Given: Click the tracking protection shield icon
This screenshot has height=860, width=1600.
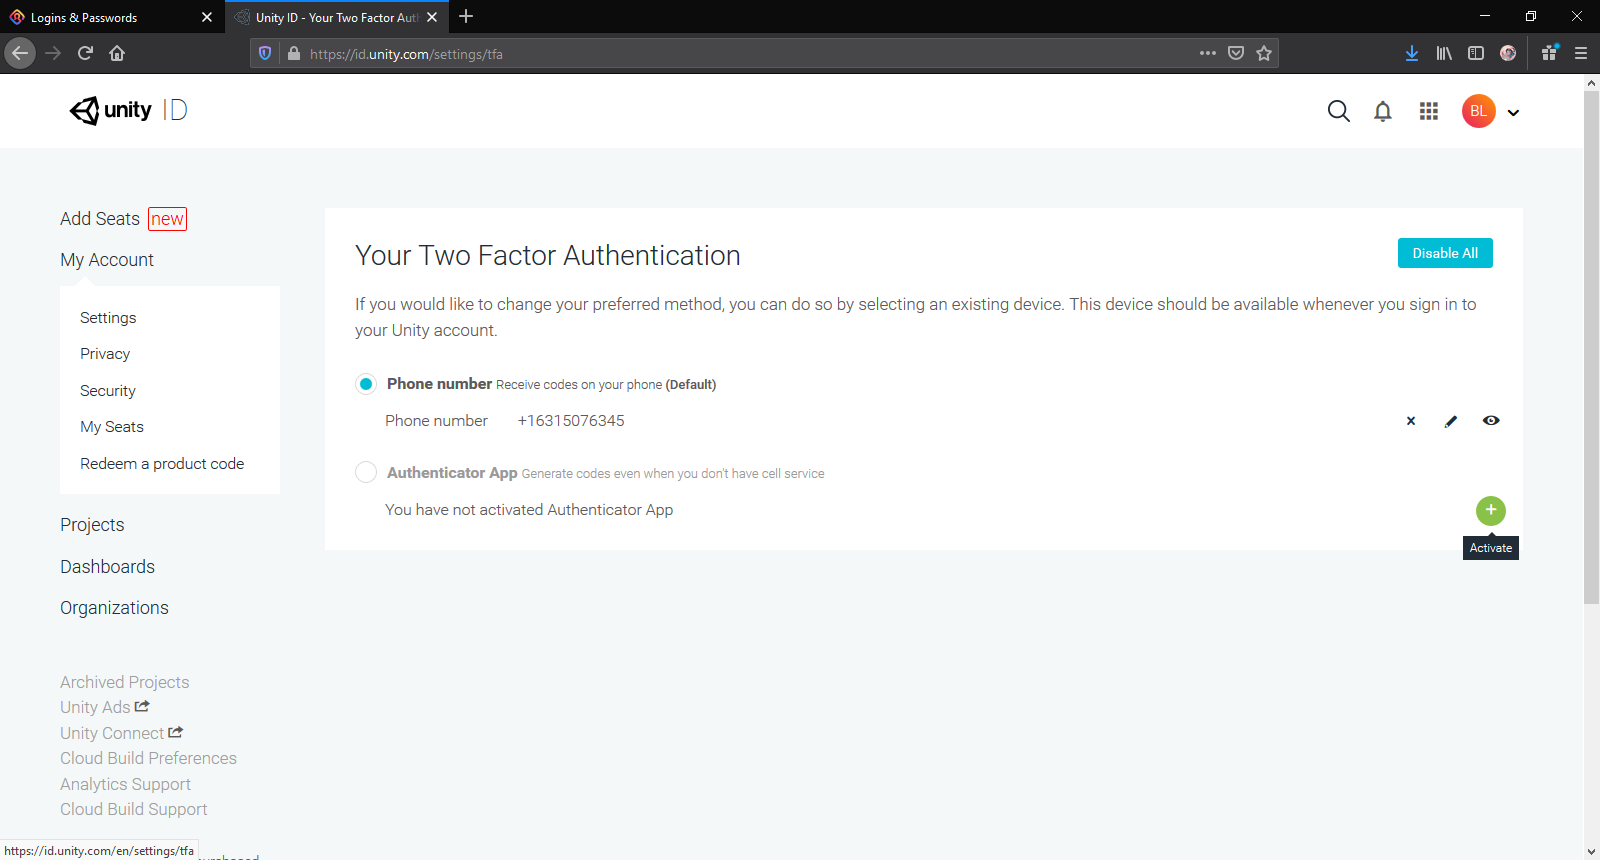Looking at the screenshot, I should (x=265, y=54).
